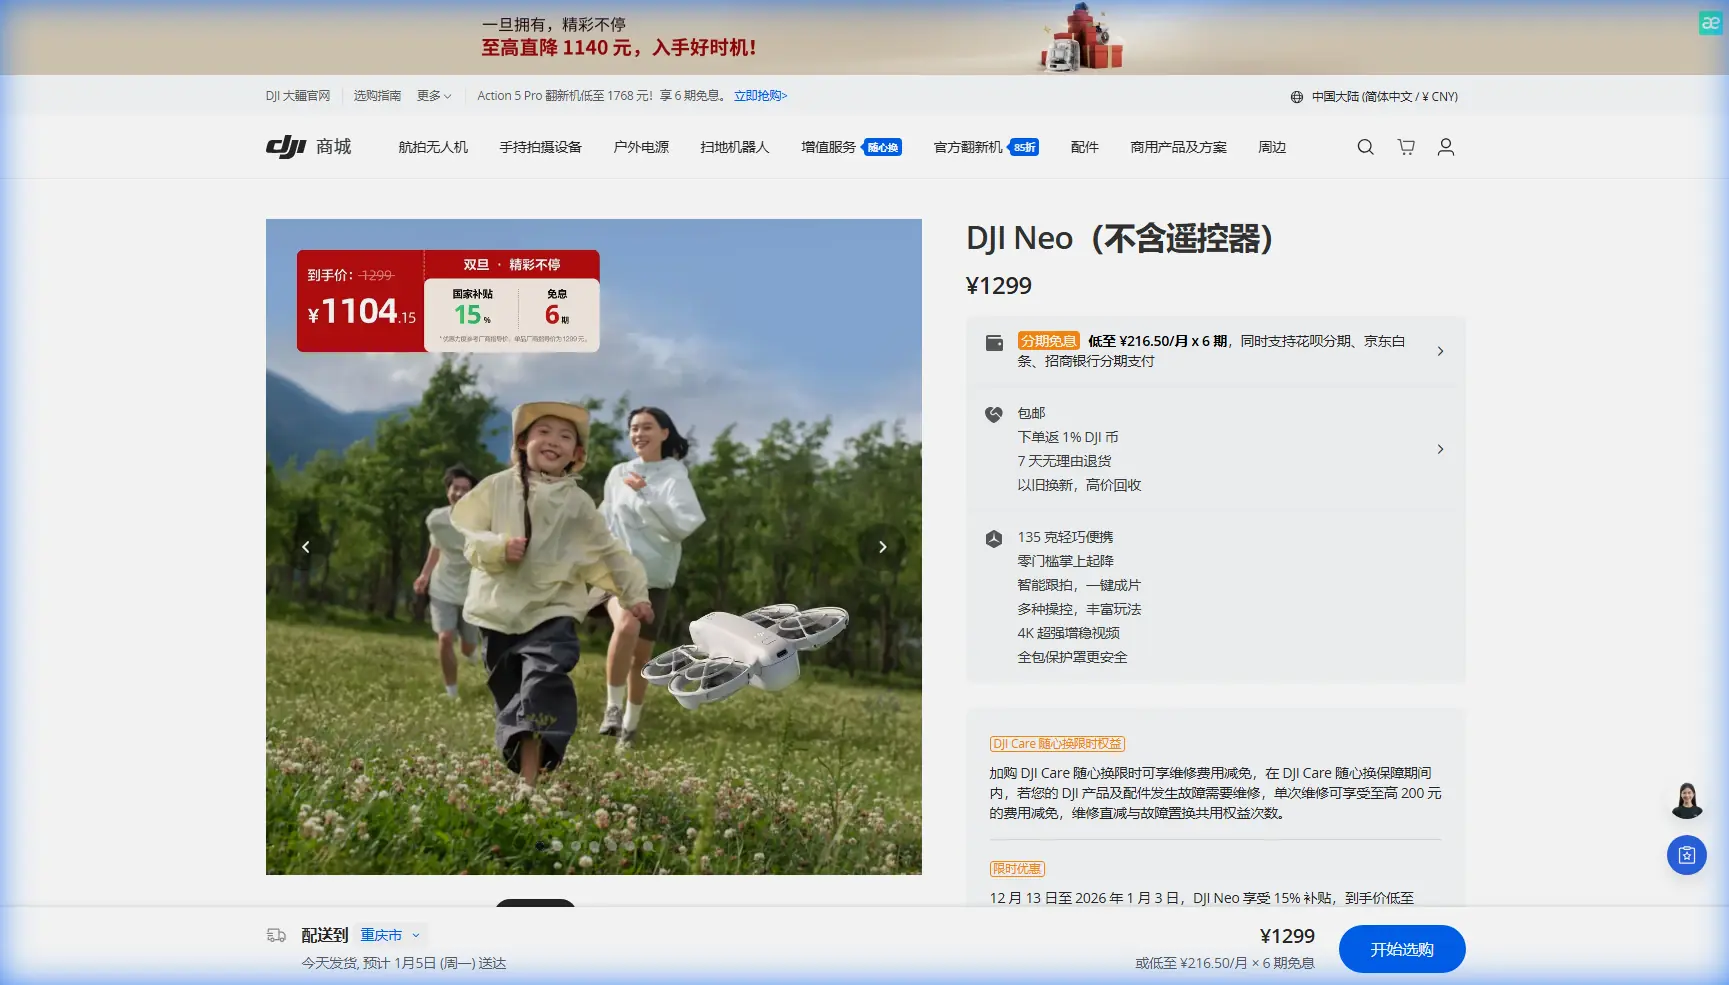Click the delivery truck icon beside 配送到

click(275, 934)
